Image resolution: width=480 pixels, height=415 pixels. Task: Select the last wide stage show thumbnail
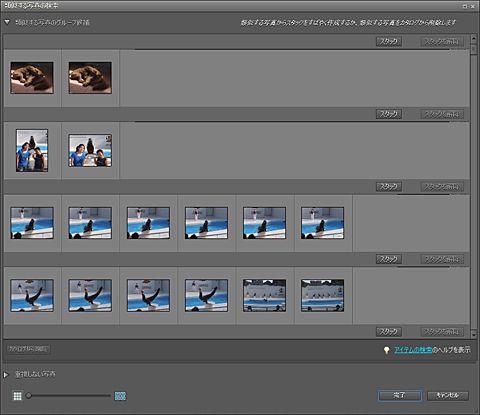click(x=322, y=295)
